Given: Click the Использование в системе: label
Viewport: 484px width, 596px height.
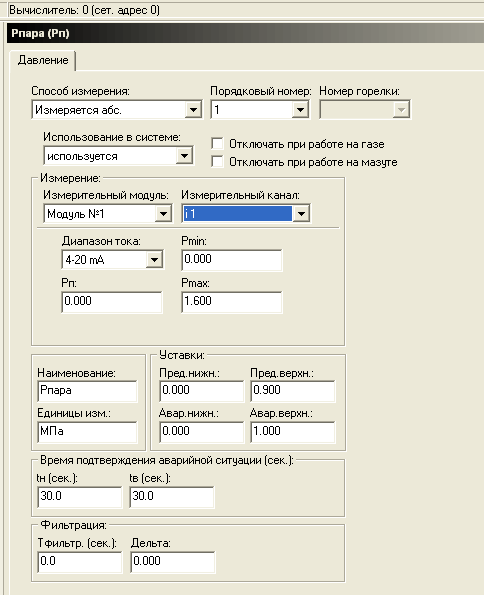Looking at the screenshot, I should [x=112, y=137].
